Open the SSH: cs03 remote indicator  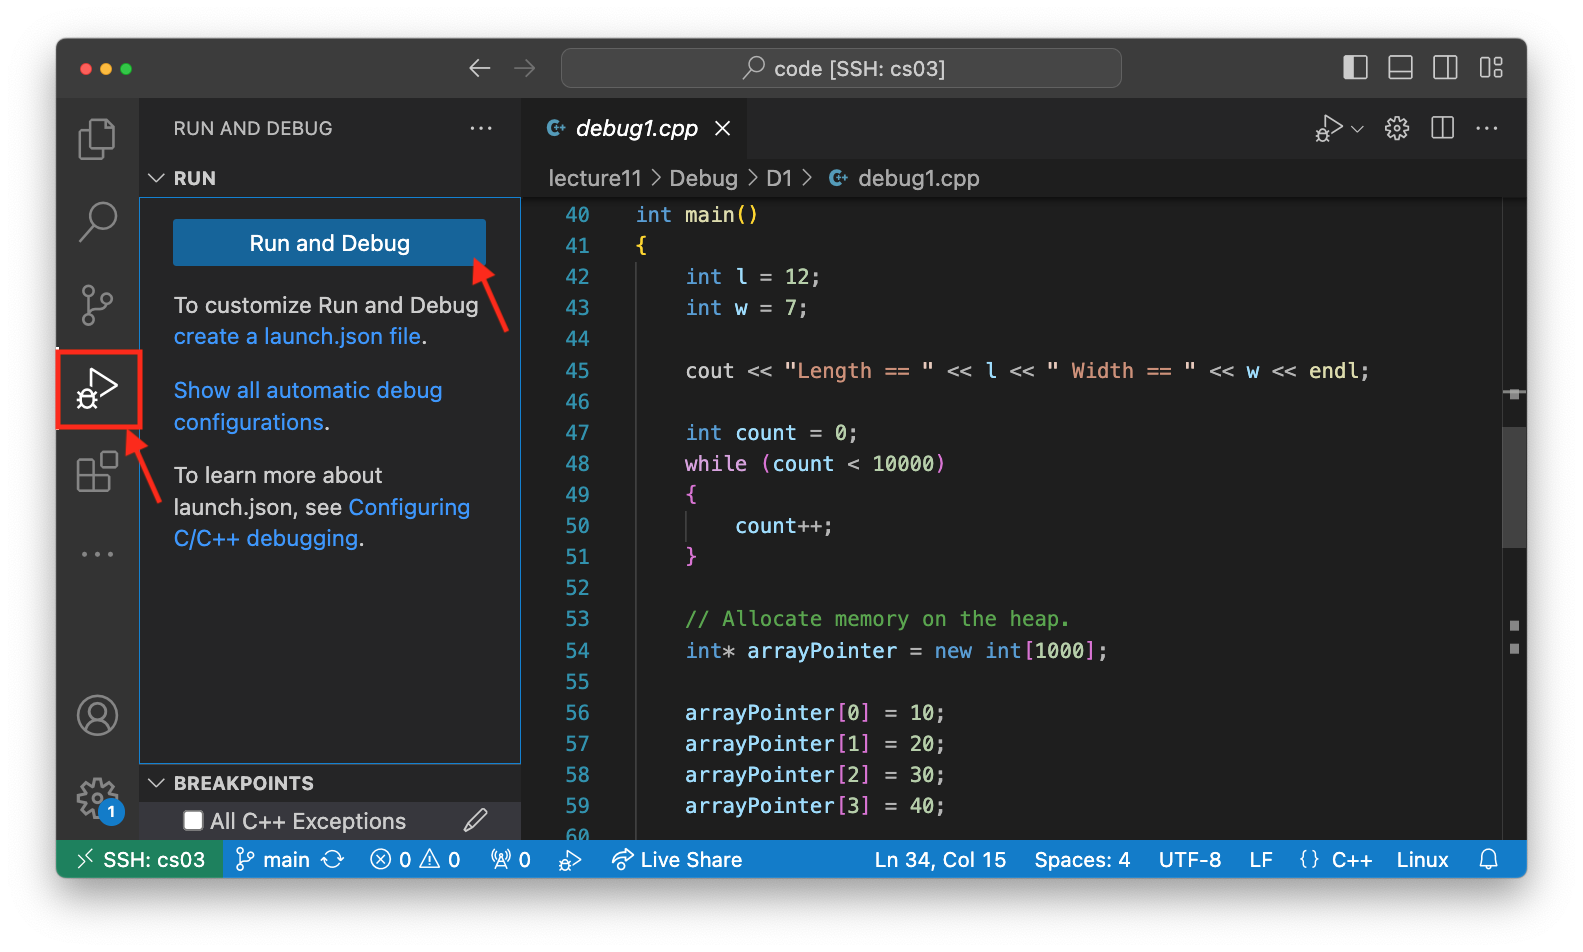[141, 860]
